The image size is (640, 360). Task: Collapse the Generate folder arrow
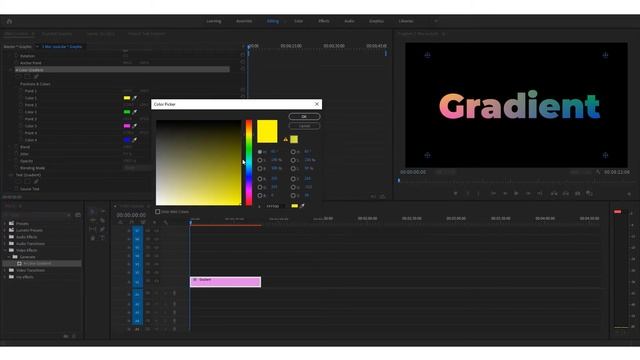point(9,257)
